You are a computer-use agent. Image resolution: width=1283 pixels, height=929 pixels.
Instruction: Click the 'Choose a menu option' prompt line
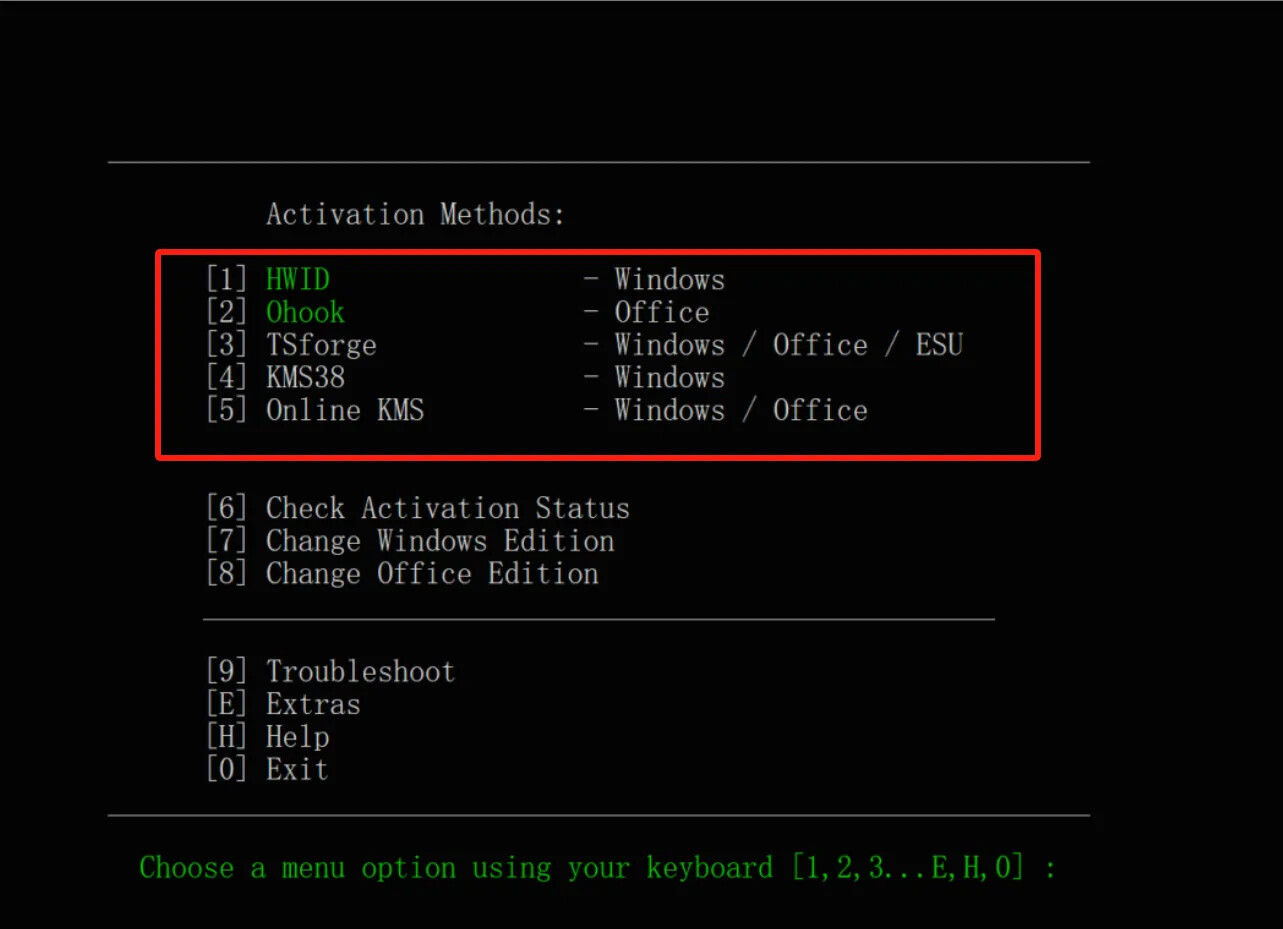[x=598, y=867]
